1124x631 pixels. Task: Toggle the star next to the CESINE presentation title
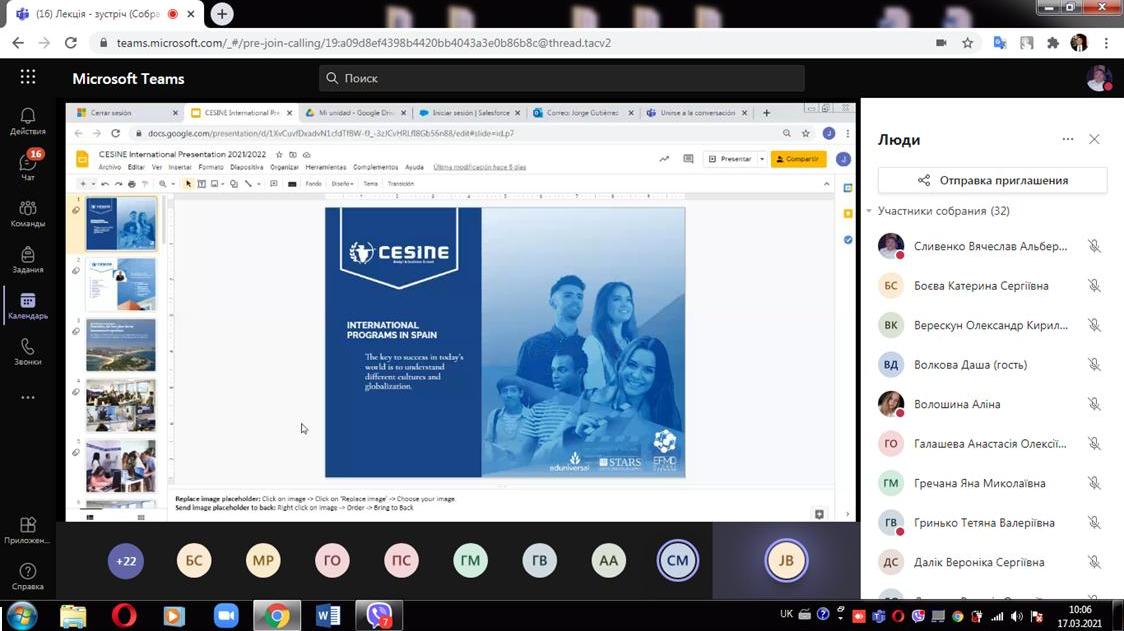[280, 154]
